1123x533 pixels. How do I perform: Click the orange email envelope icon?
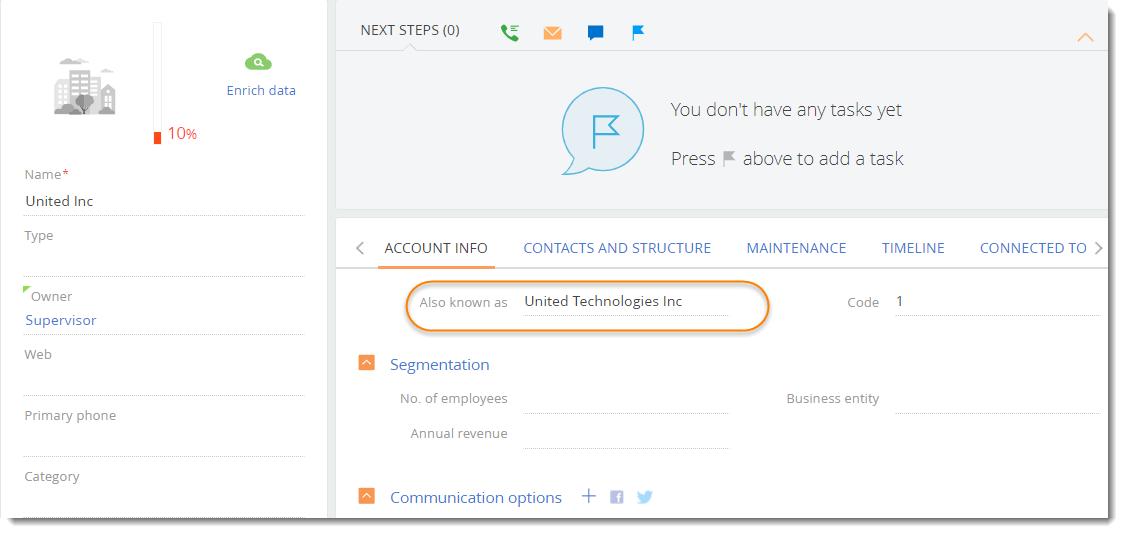pyautogui.click(x=552, y=33)
